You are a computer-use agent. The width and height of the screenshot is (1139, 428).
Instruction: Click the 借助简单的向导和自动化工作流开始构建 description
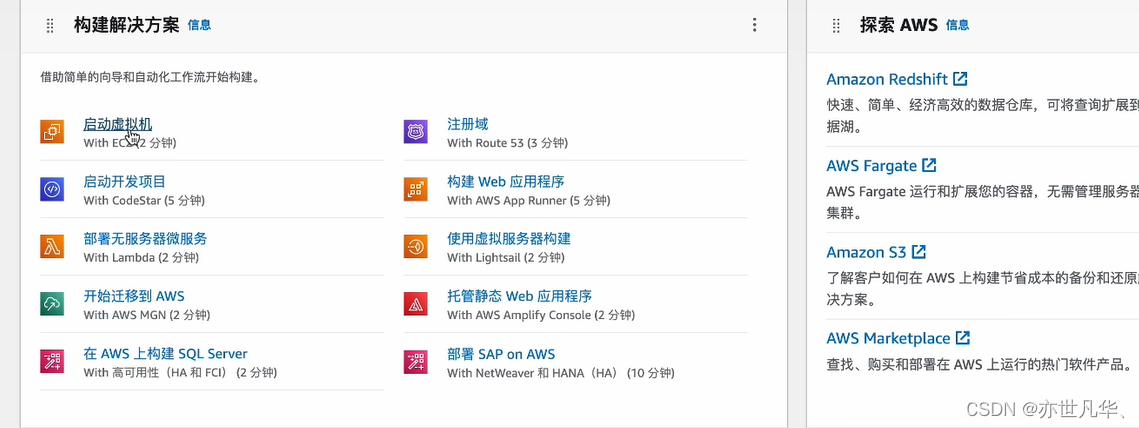(x=150, y=77)
